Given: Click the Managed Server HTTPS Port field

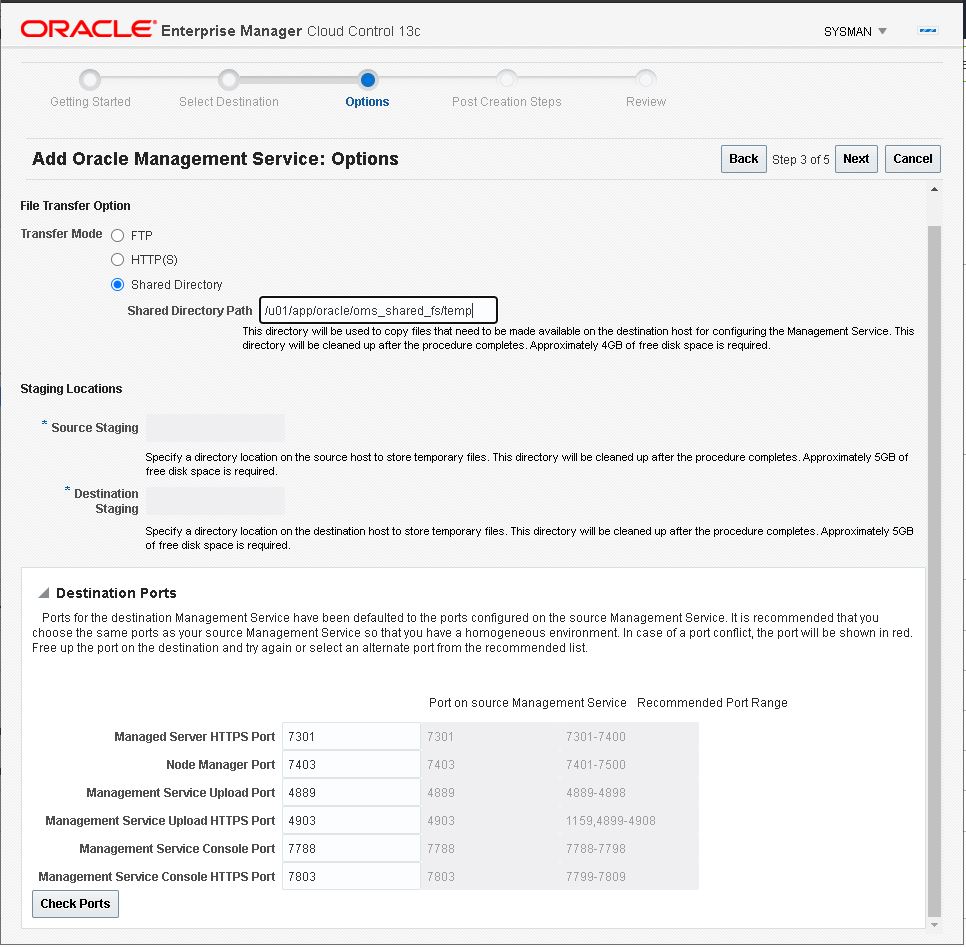Looking at the screenshot, I should pyautogui.click(x=350, y=736).
